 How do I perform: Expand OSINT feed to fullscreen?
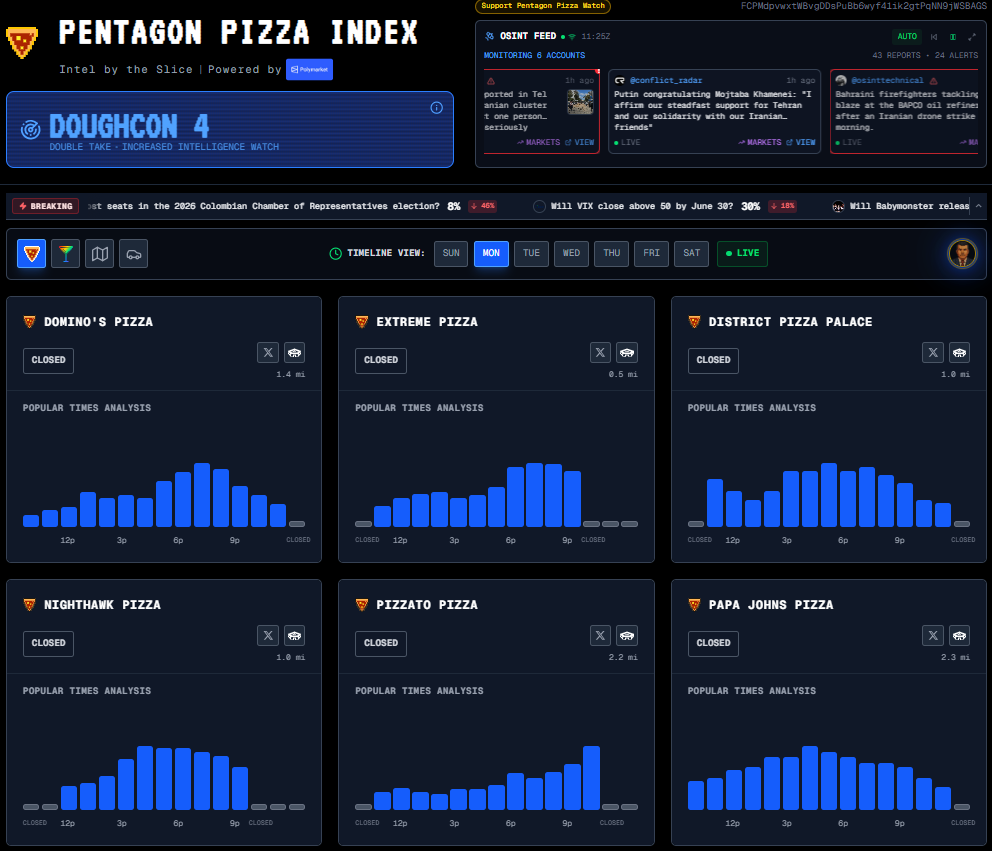972,37
